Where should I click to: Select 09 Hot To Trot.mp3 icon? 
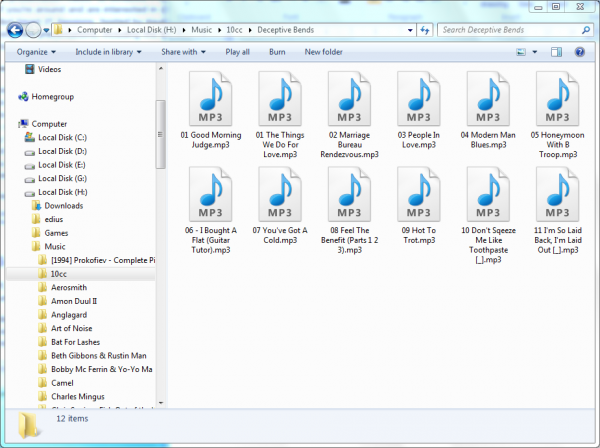419,194
